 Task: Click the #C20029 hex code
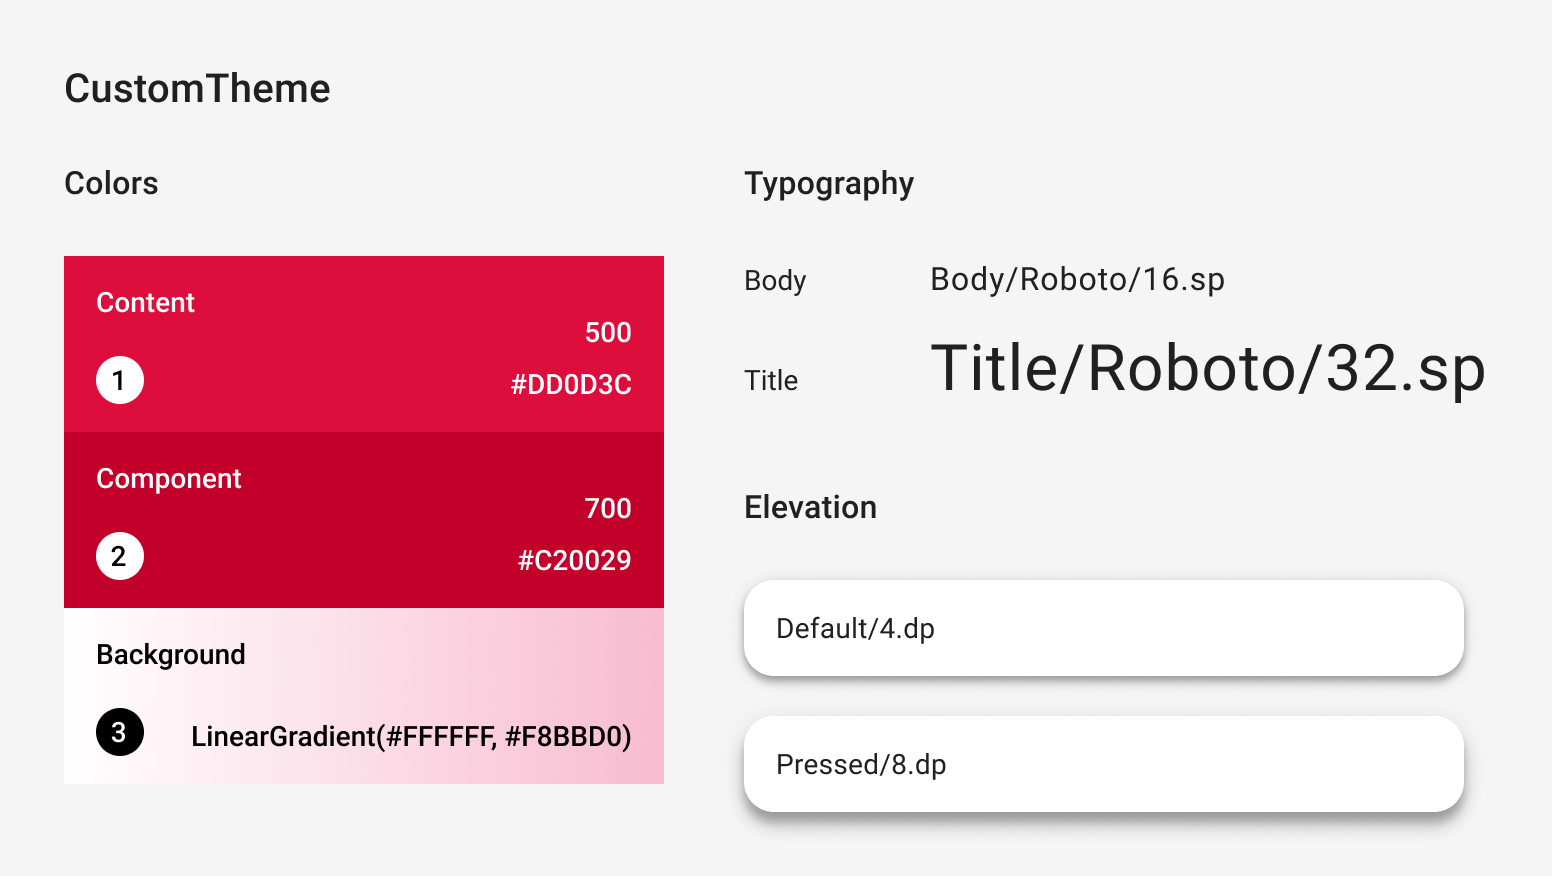(574, 560)
